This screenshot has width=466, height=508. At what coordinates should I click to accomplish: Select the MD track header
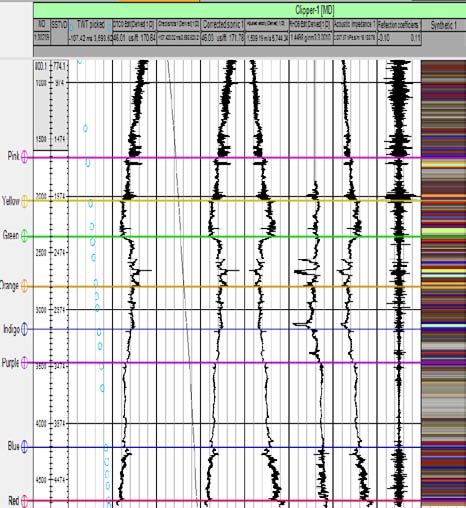coord(42,25)
